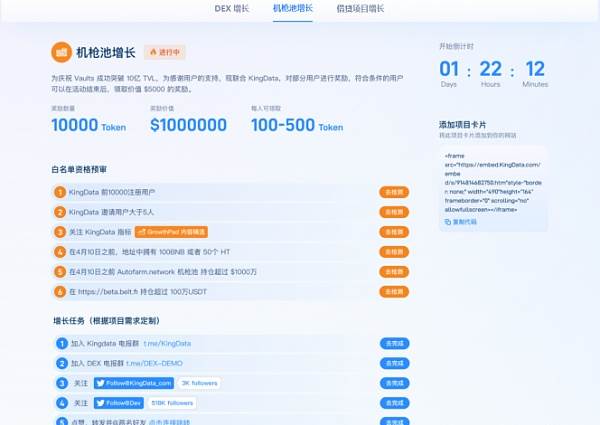Click the blue button for Follow@KingData_com row
The width and height of the screenshot is (600, 425).
pos(395,383)
